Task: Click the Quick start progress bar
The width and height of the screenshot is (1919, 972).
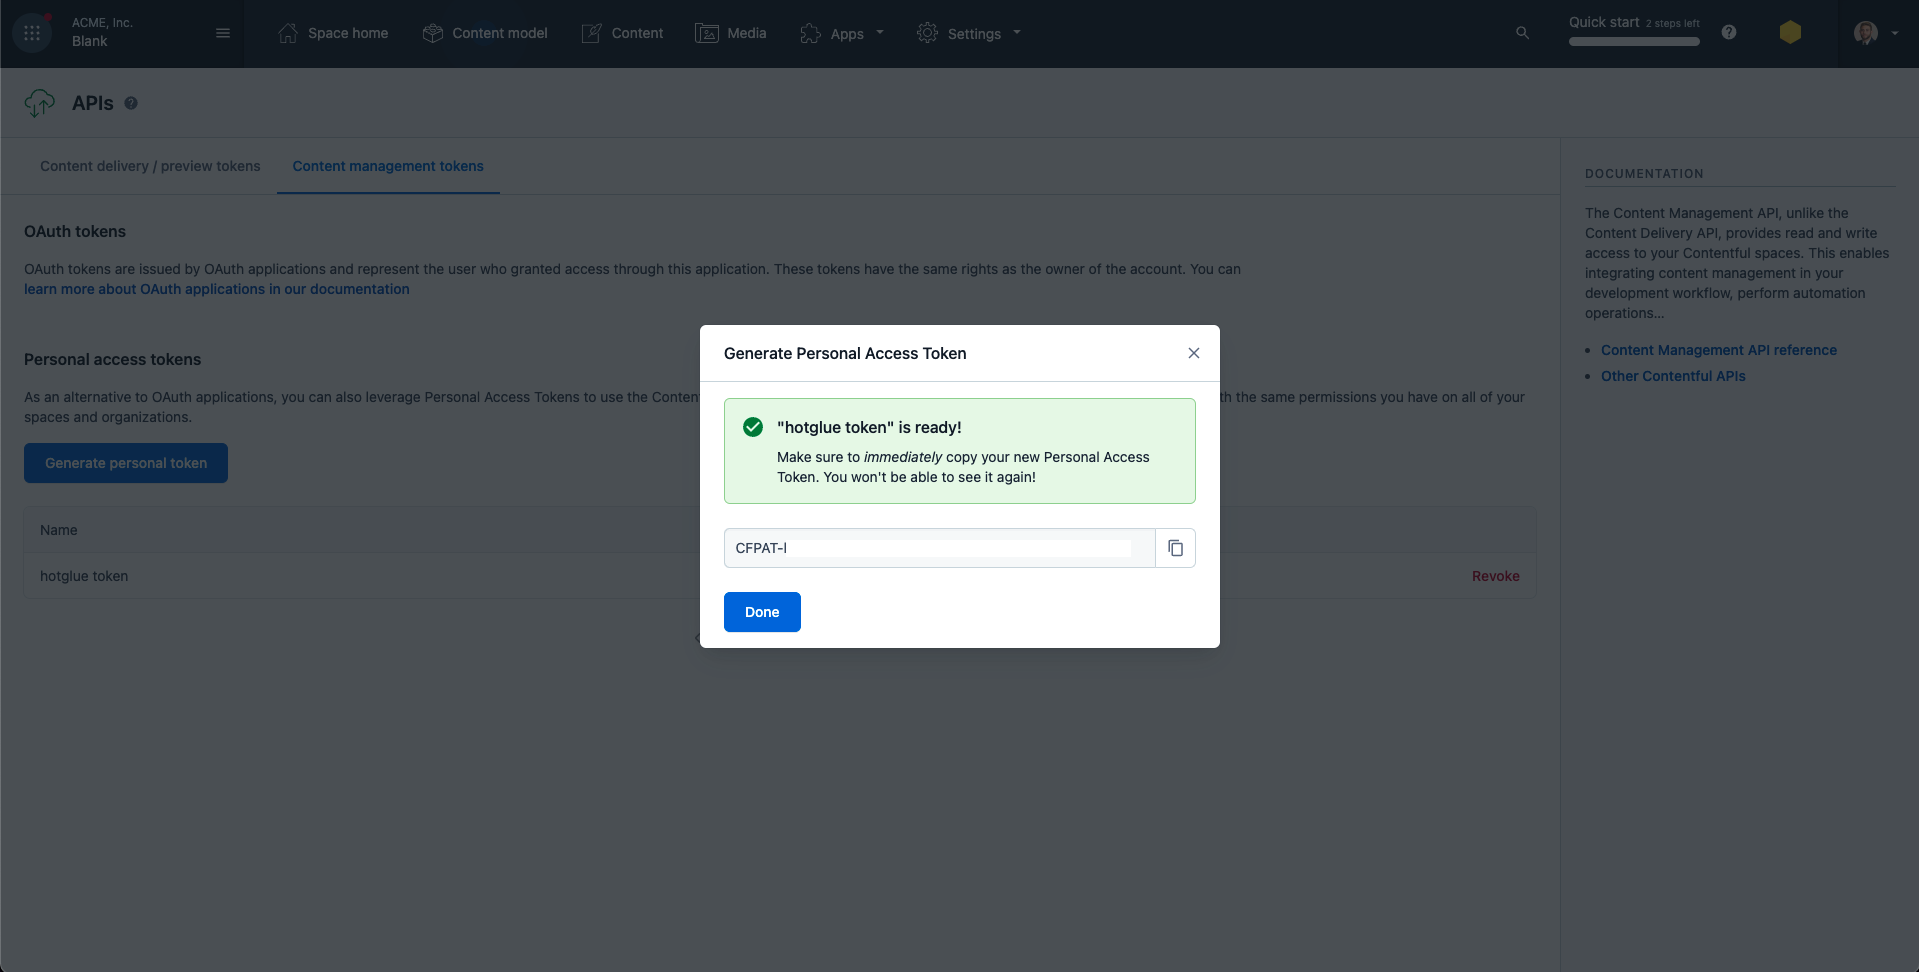Action: pos(1634,42)
